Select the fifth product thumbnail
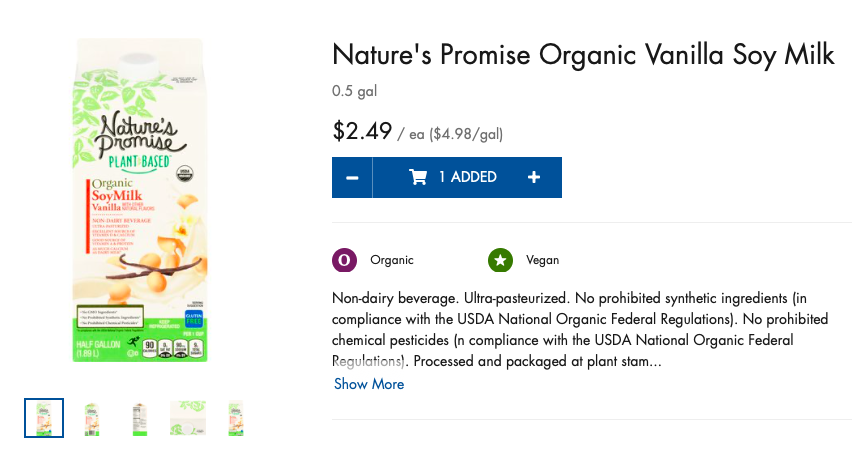The image size is (852, 459). pyautogui.click(x=236, y=418)
